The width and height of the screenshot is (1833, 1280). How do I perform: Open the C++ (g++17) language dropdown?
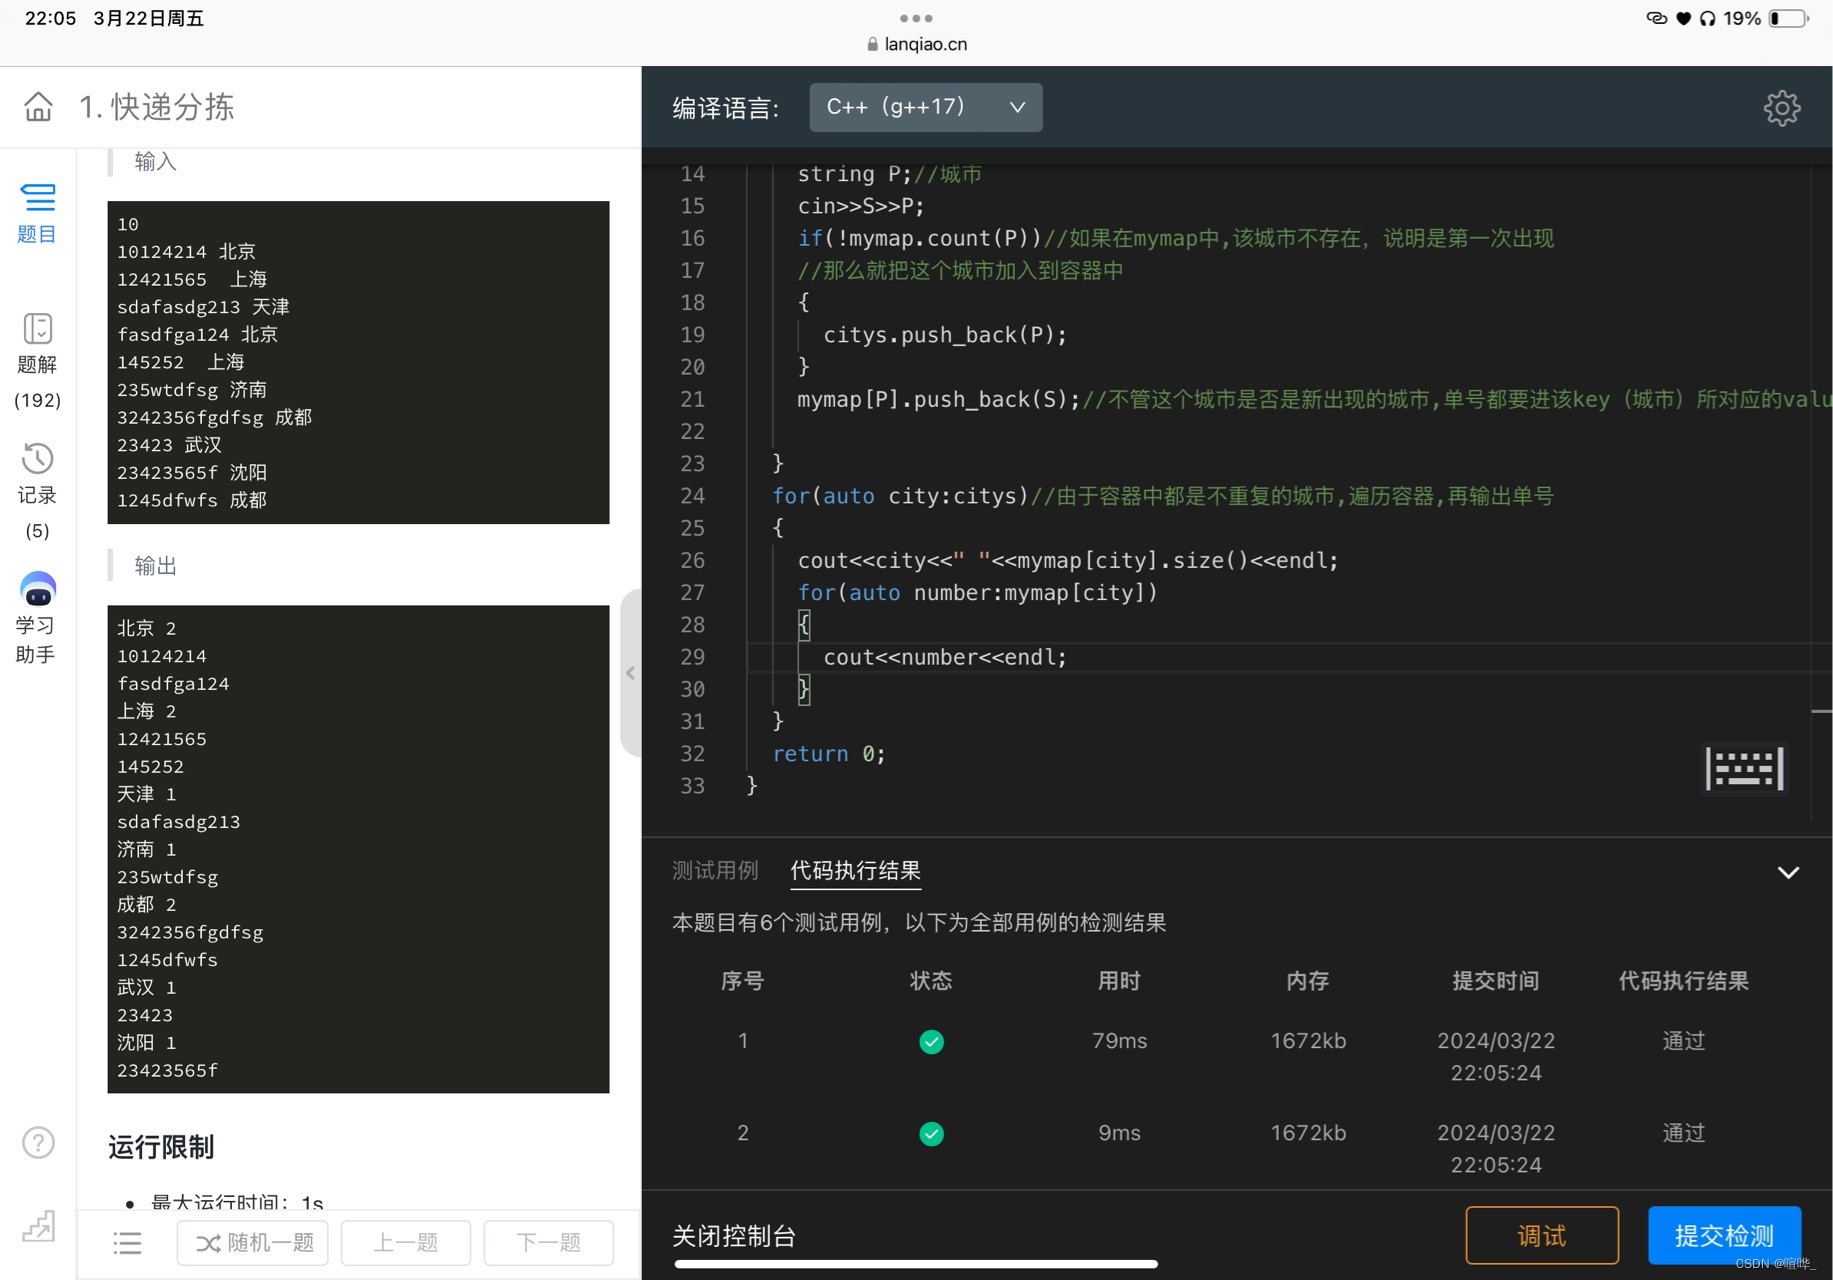coord(925,107)
